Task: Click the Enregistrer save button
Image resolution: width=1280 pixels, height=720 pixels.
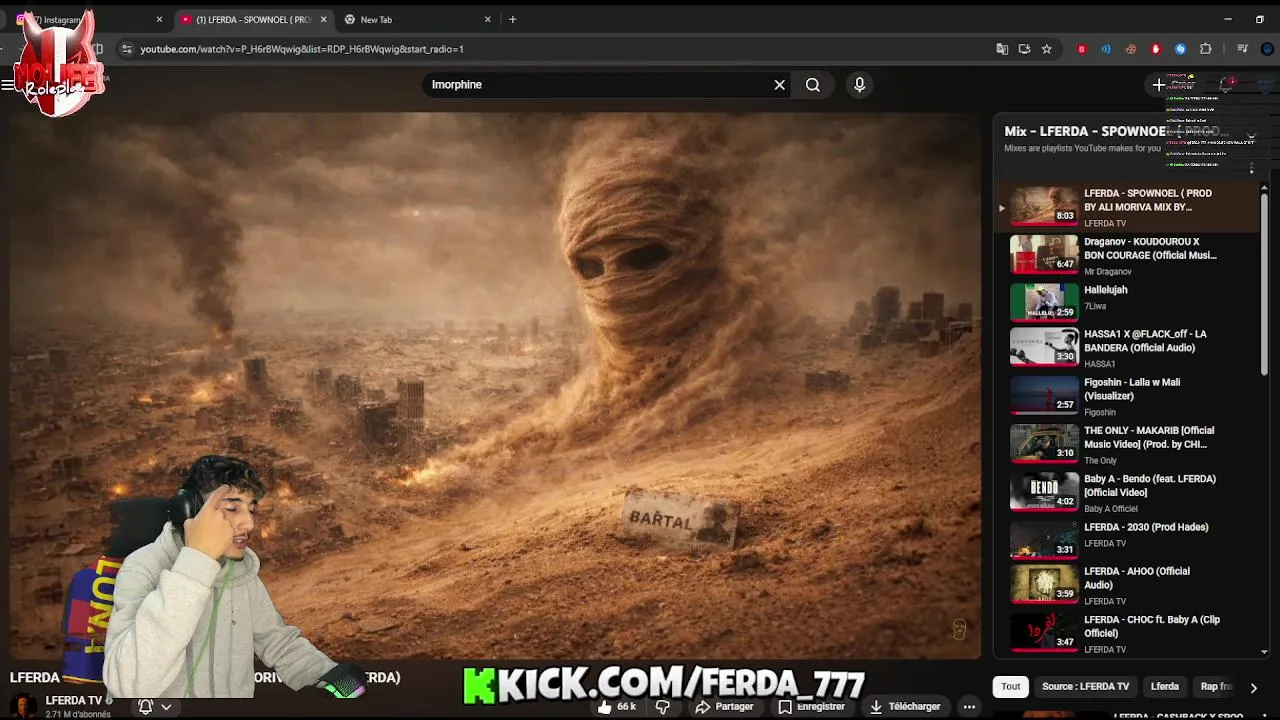Action: coord(811,706)
